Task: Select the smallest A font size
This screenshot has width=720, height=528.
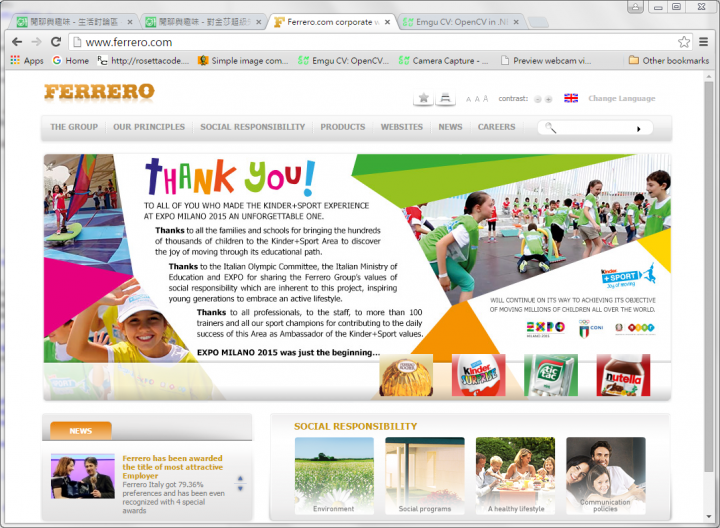Action: pyautogui.click(x=468, y=99)
